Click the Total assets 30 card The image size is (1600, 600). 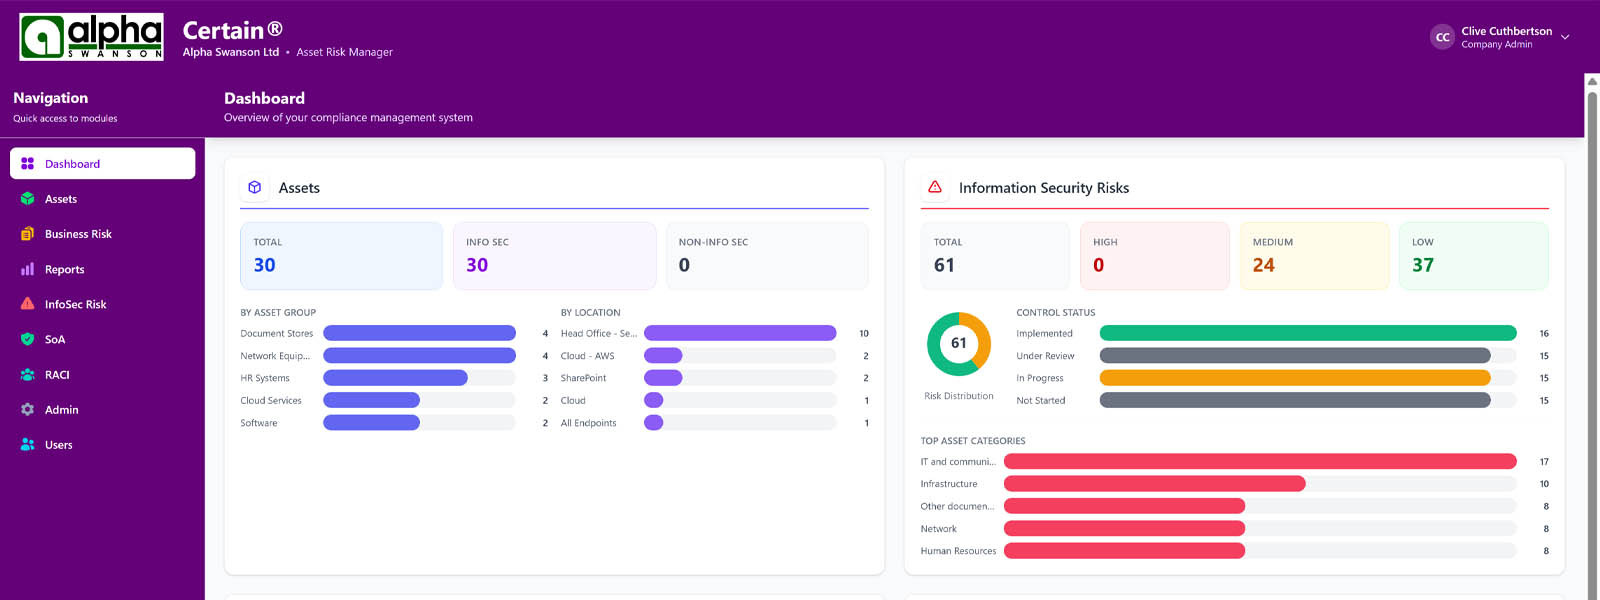pos(341,256)
